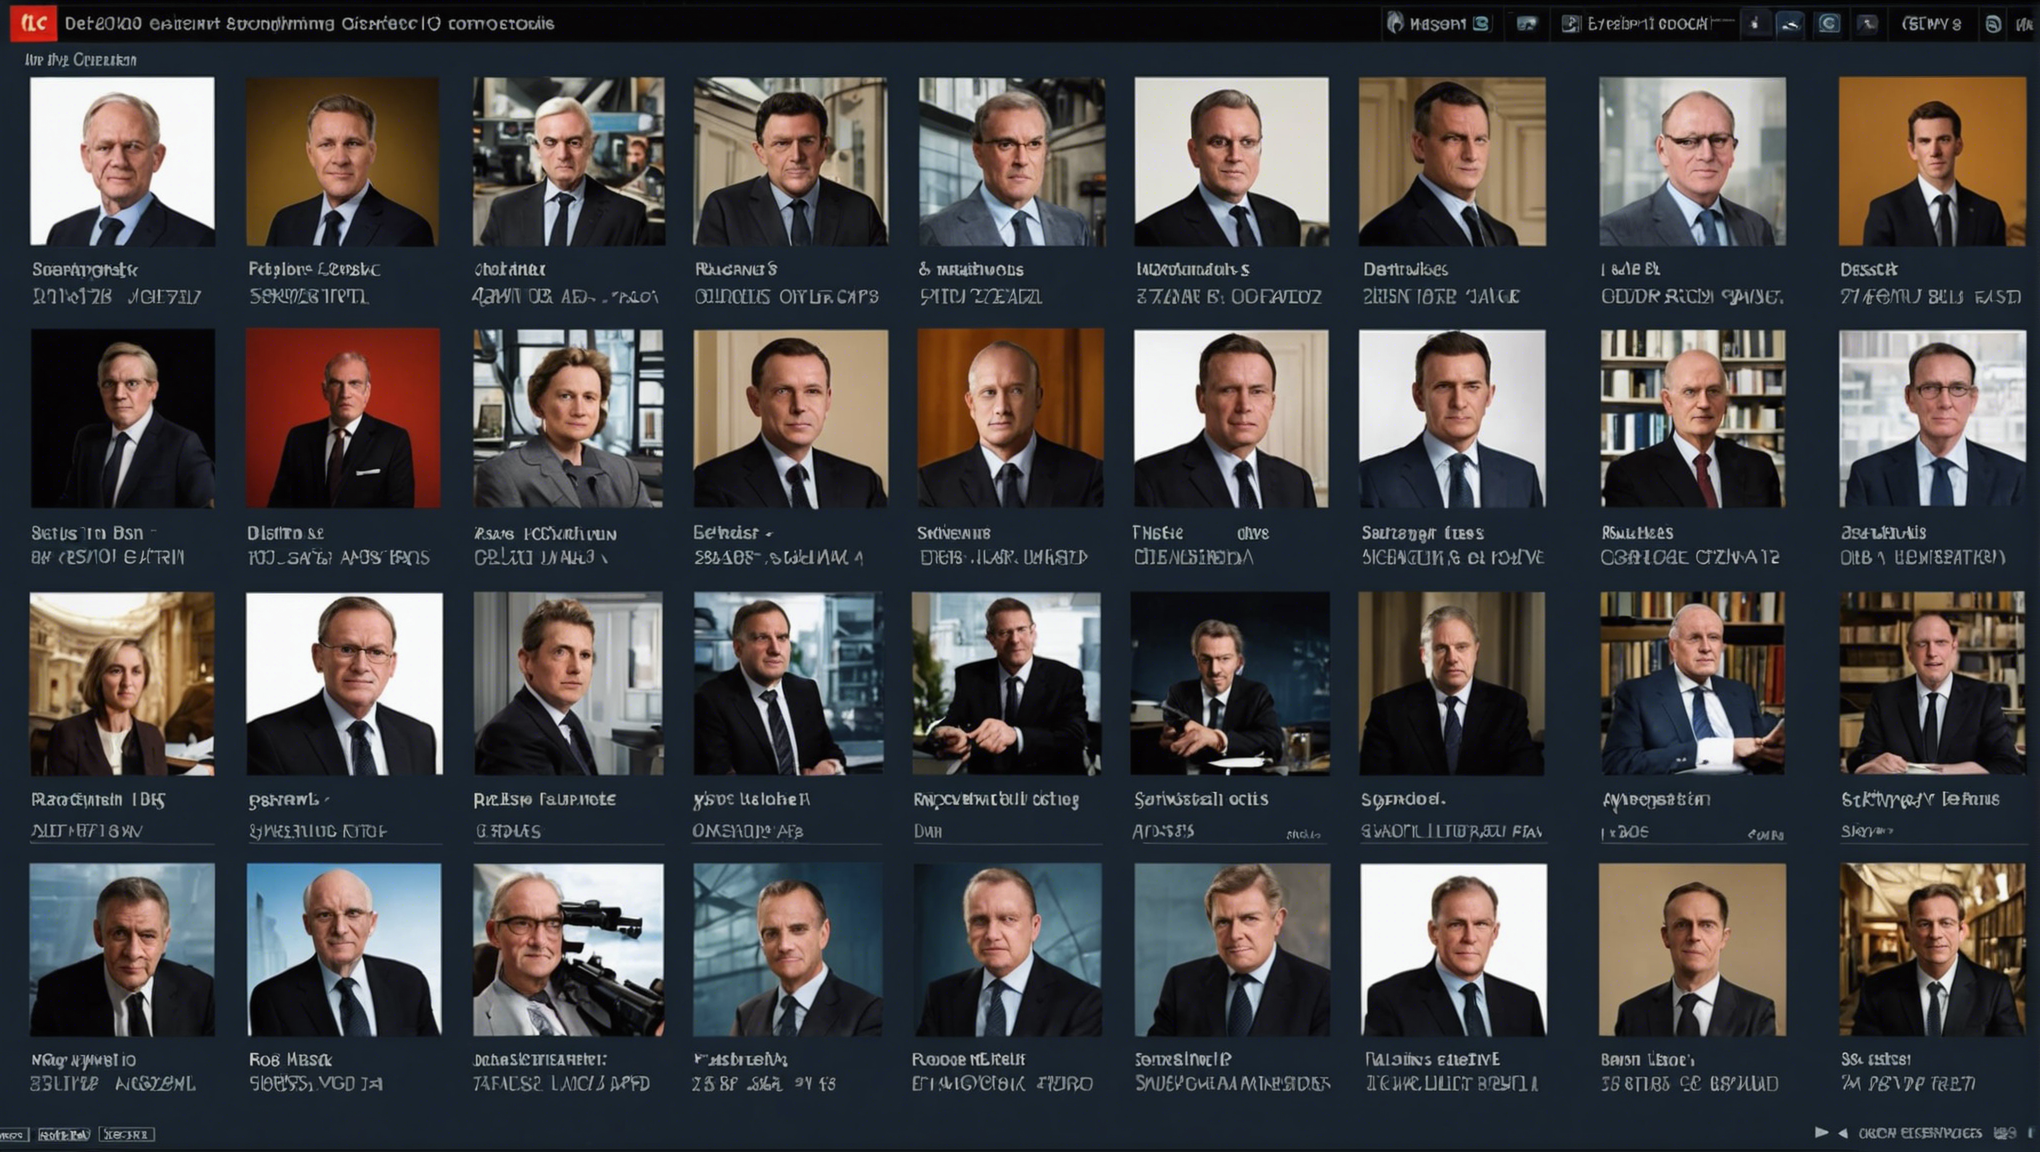Click the text label beside the bottom-right arrows

click(1920, 1133)
